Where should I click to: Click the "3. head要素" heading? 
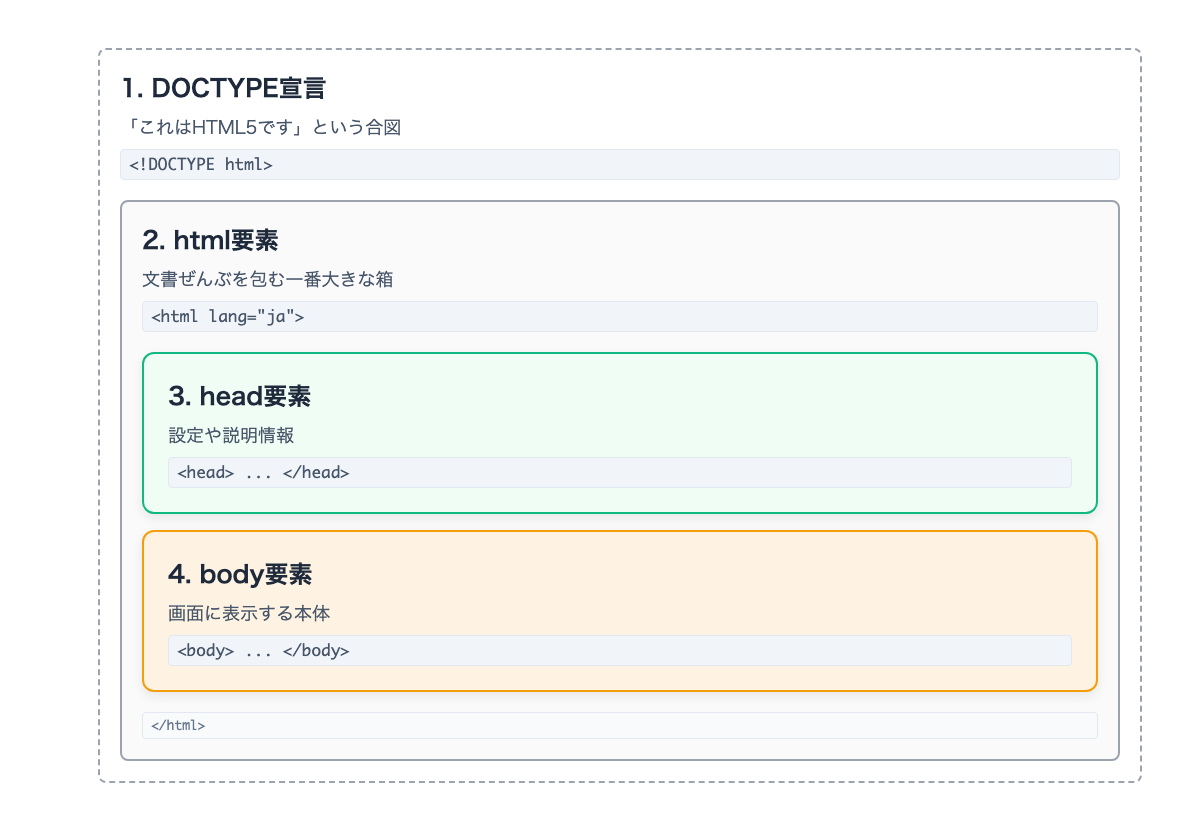pos(240,397)
